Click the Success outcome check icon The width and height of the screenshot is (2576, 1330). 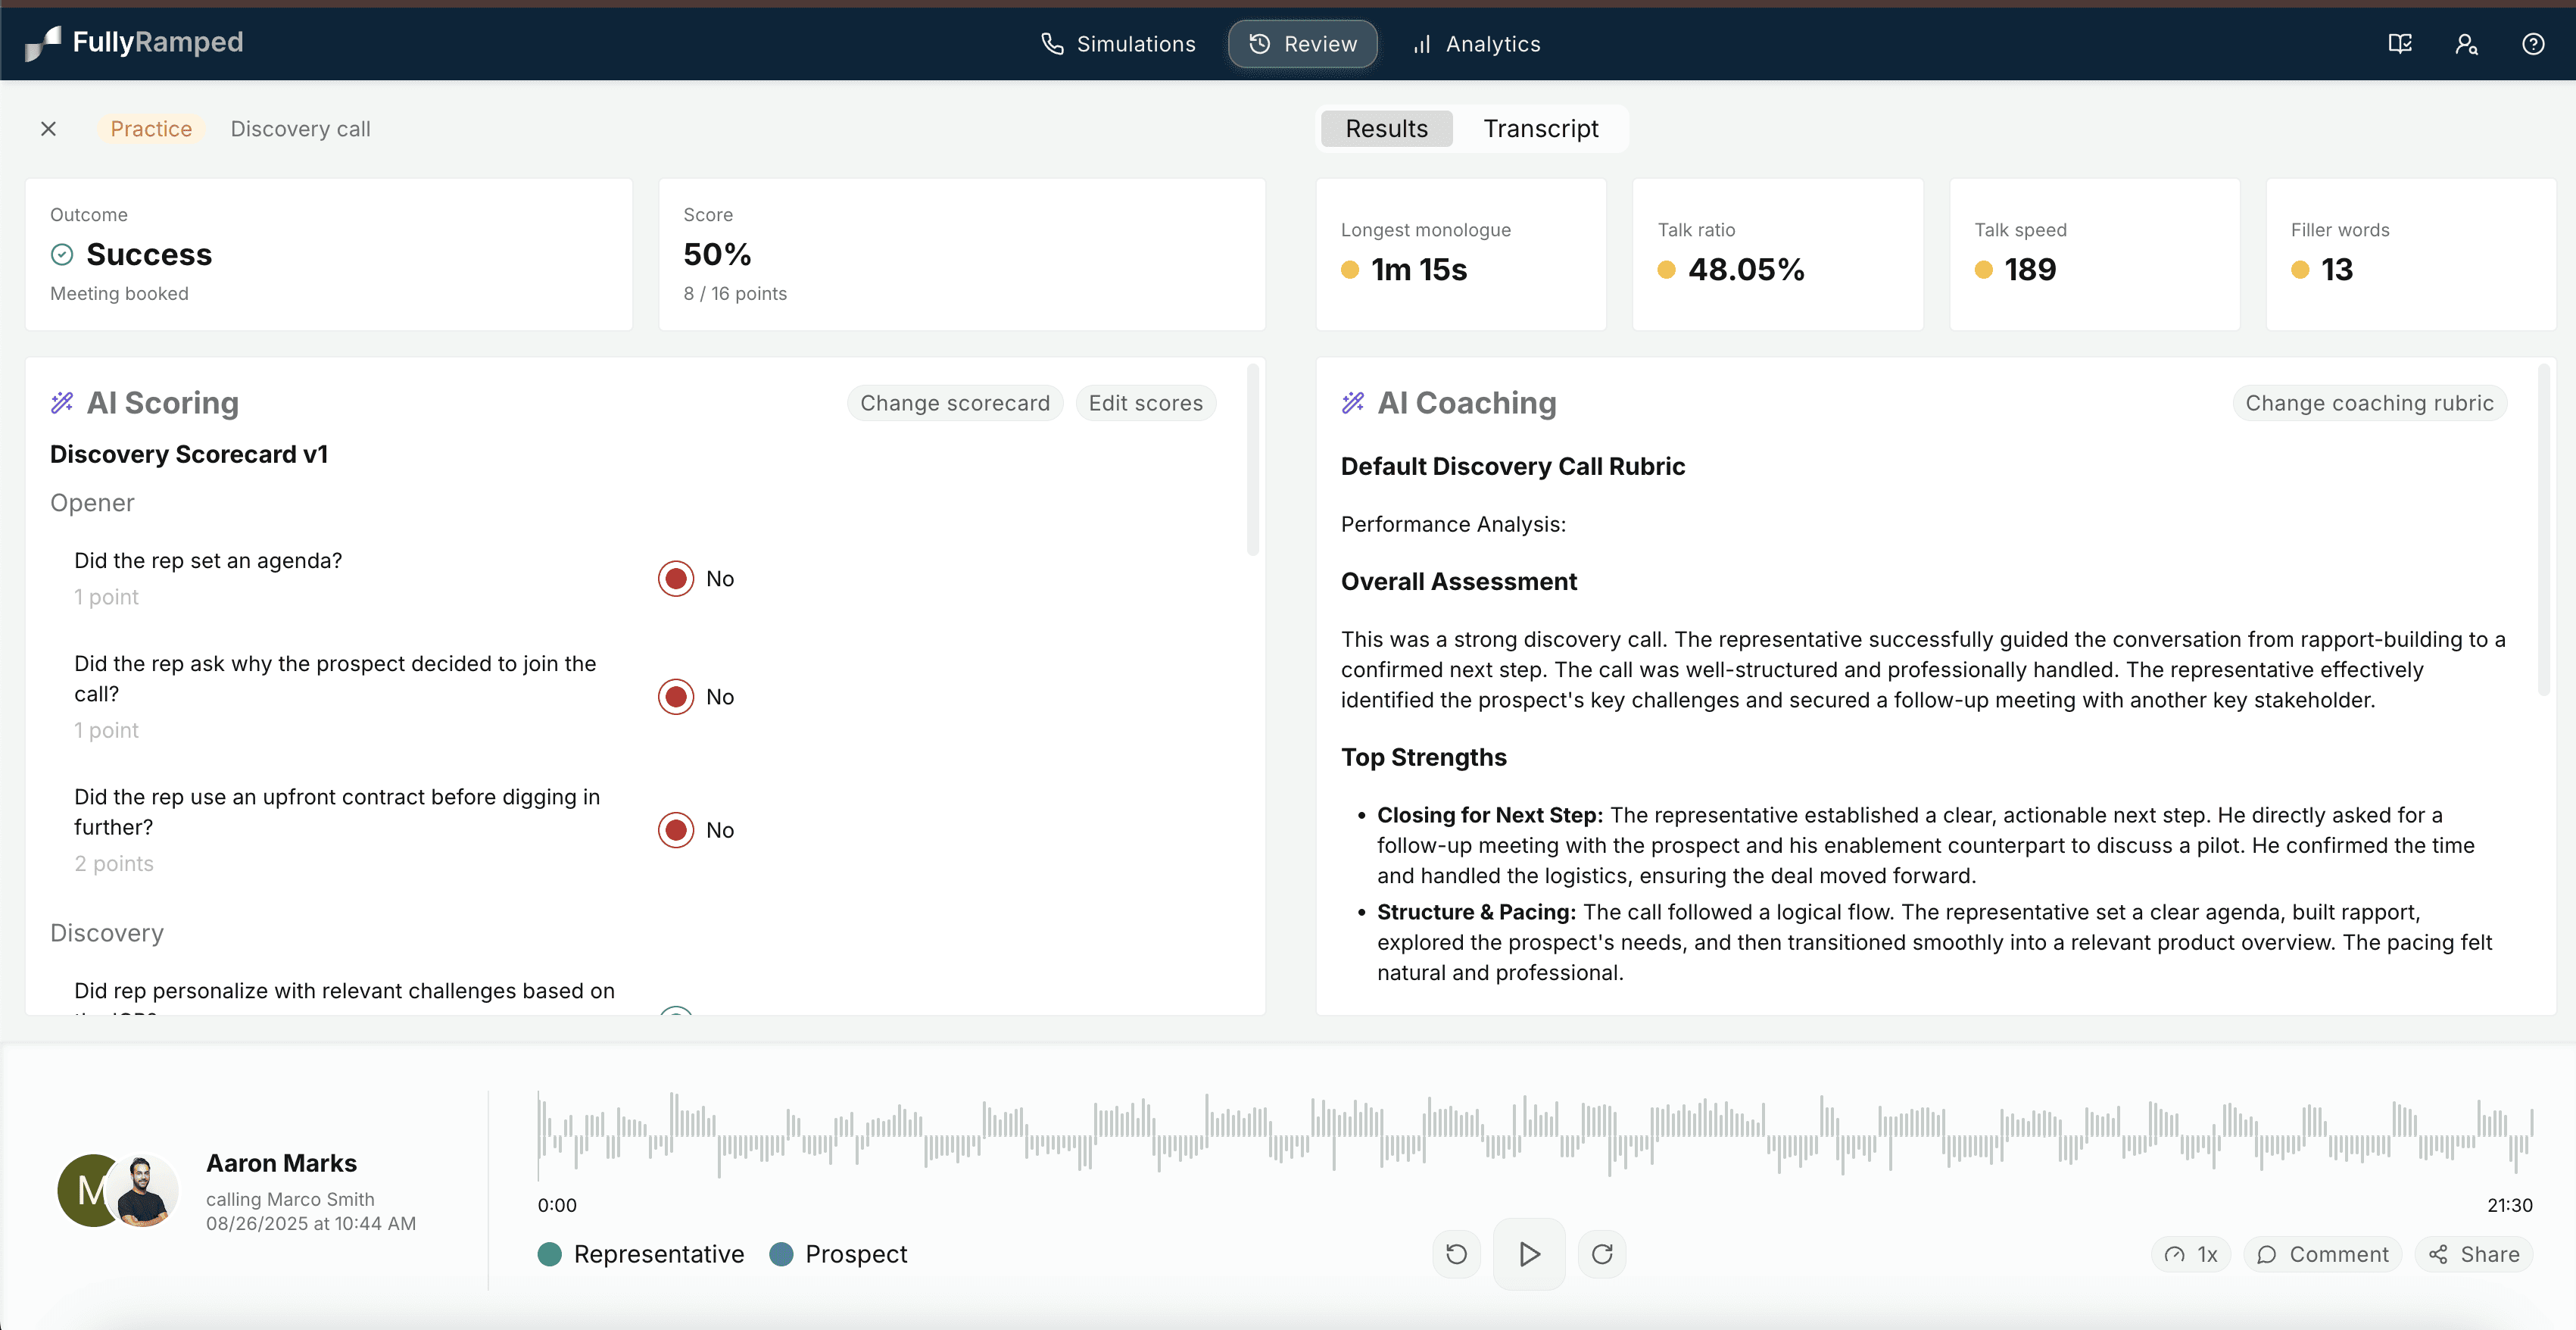(x=62, y=255)
